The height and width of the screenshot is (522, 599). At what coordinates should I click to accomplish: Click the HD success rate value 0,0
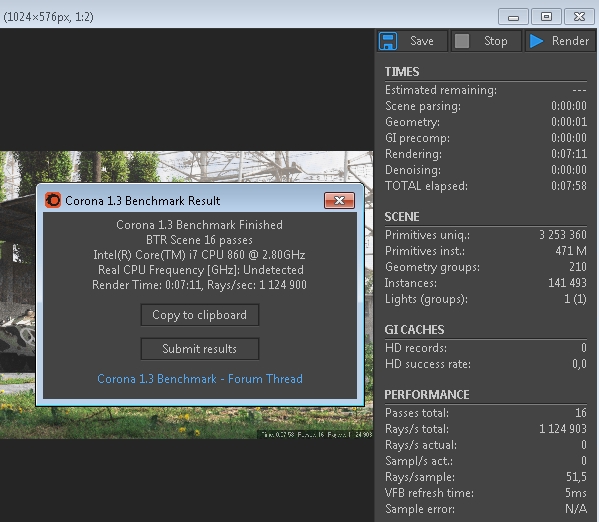579,364
